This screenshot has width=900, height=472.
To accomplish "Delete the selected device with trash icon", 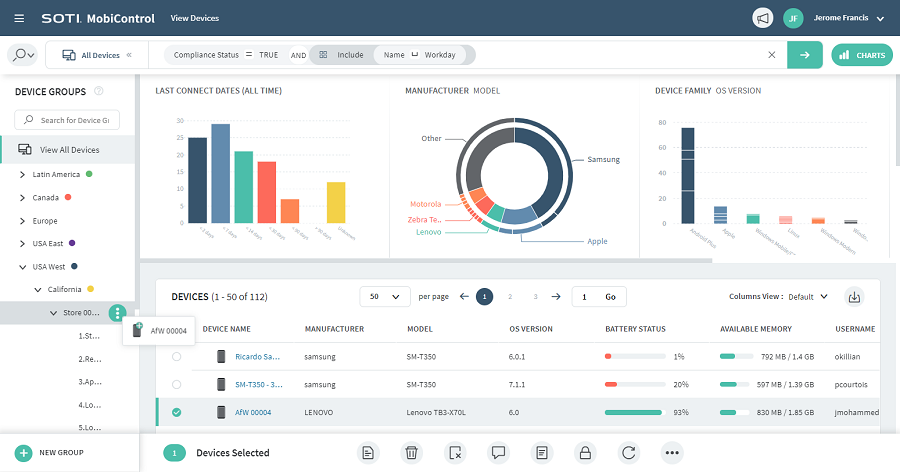I will 410,453.
